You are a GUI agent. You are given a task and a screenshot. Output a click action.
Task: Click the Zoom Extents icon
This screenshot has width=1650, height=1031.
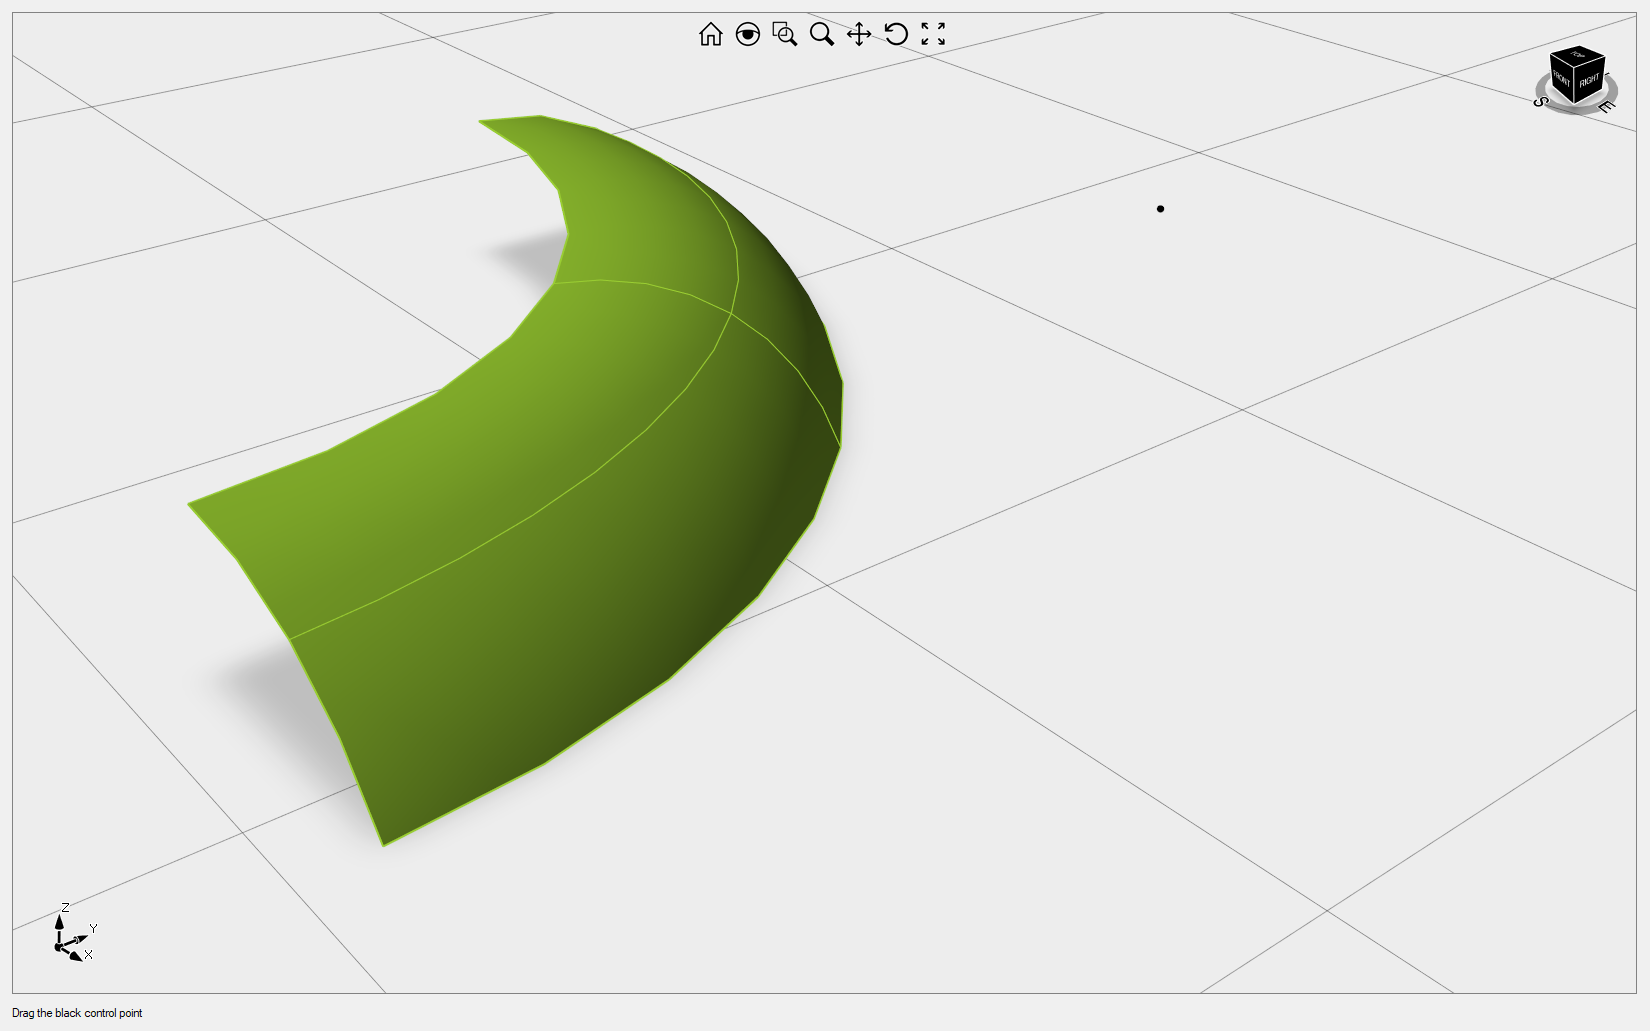coord(932,35)
